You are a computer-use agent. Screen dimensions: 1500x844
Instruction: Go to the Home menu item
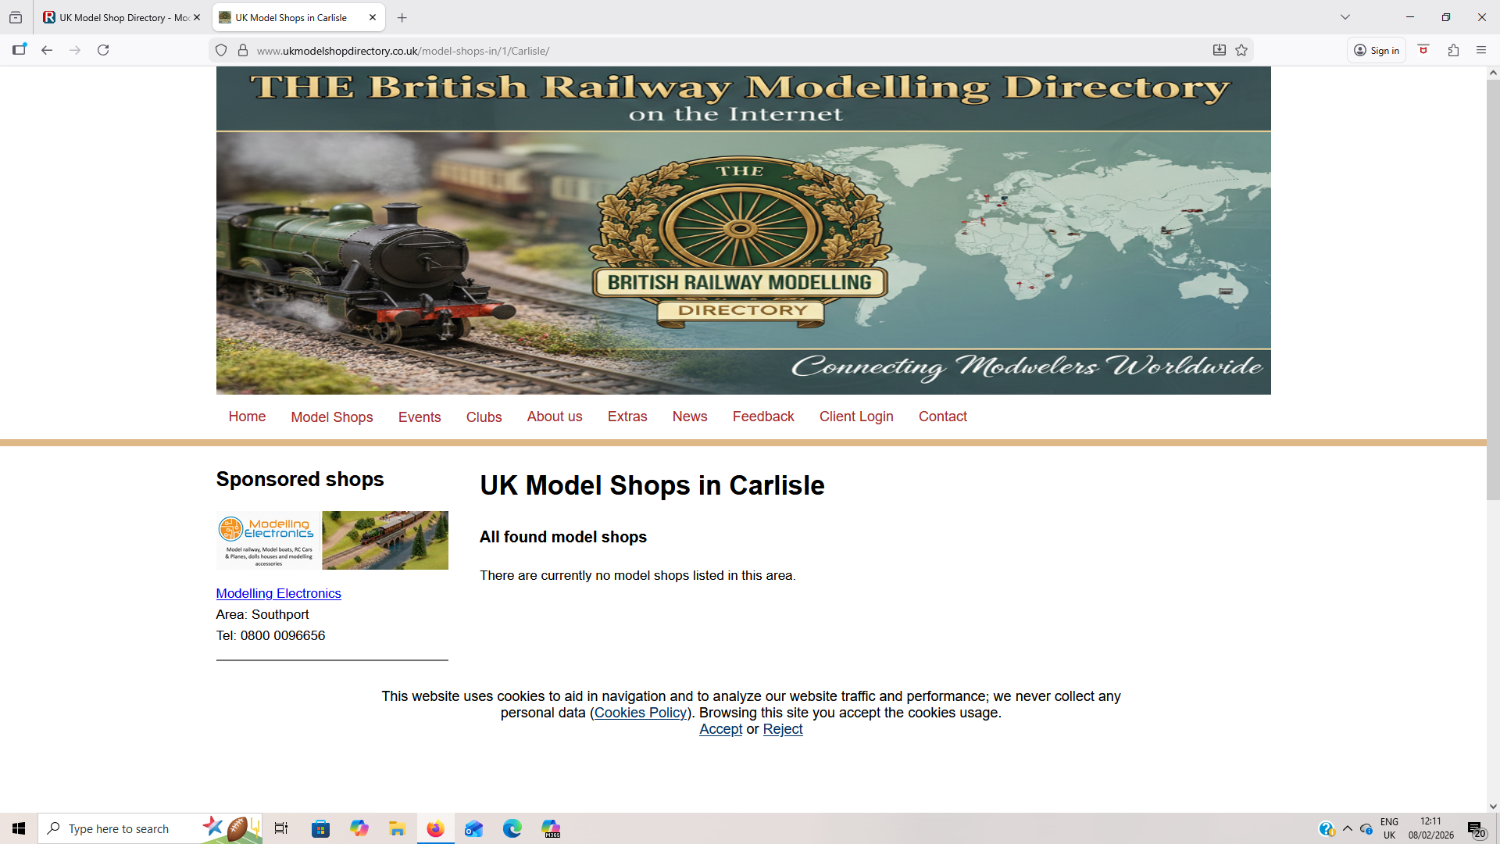tap(247, 416)
